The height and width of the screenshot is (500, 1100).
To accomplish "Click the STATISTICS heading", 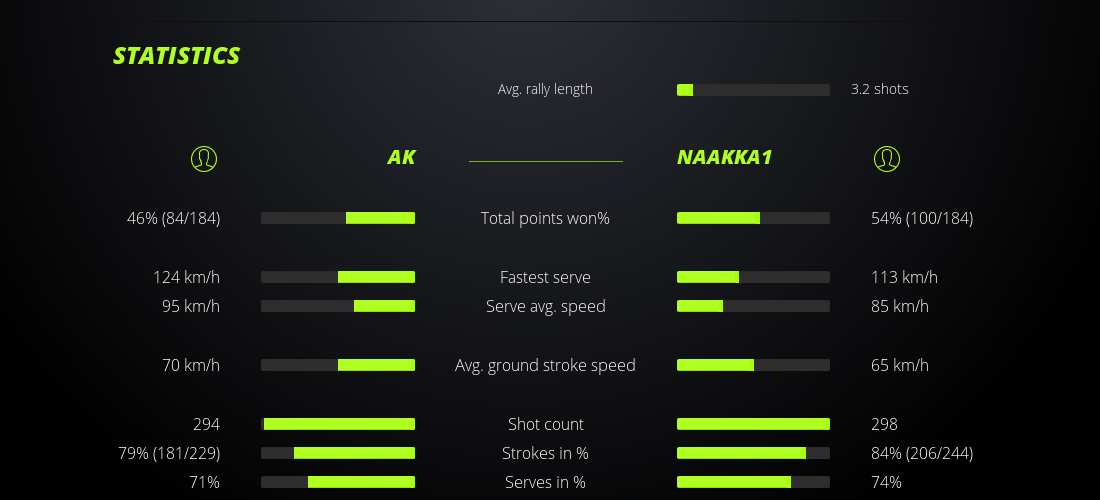I will [x=177, y=56].
